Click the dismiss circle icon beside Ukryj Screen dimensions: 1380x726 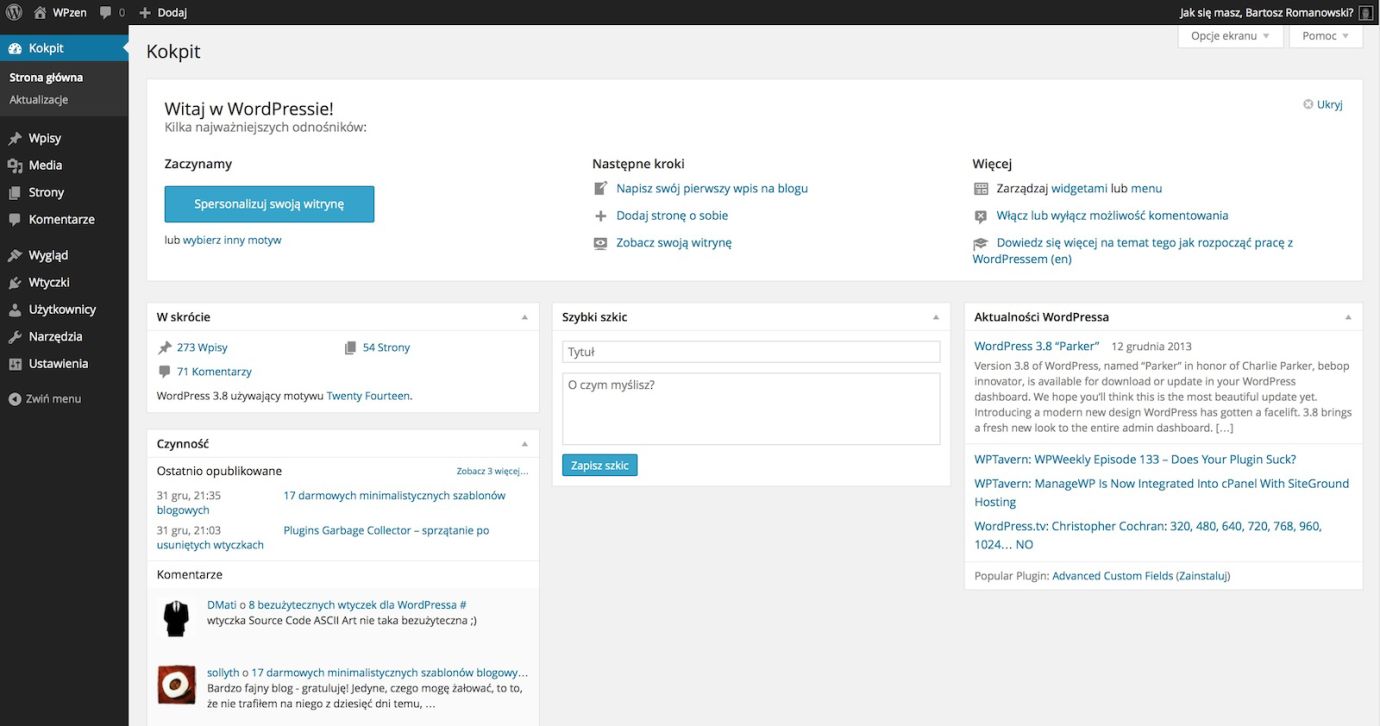click(1308, 104)
